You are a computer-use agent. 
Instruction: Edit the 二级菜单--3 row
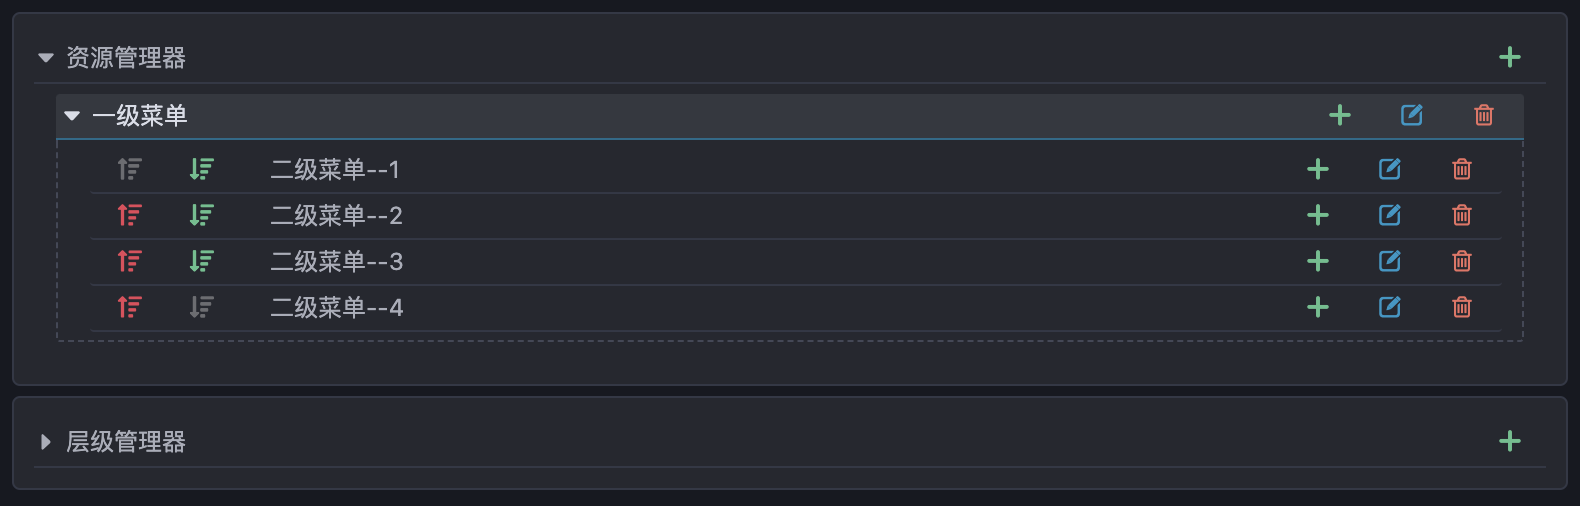[x=1389, y=261]
